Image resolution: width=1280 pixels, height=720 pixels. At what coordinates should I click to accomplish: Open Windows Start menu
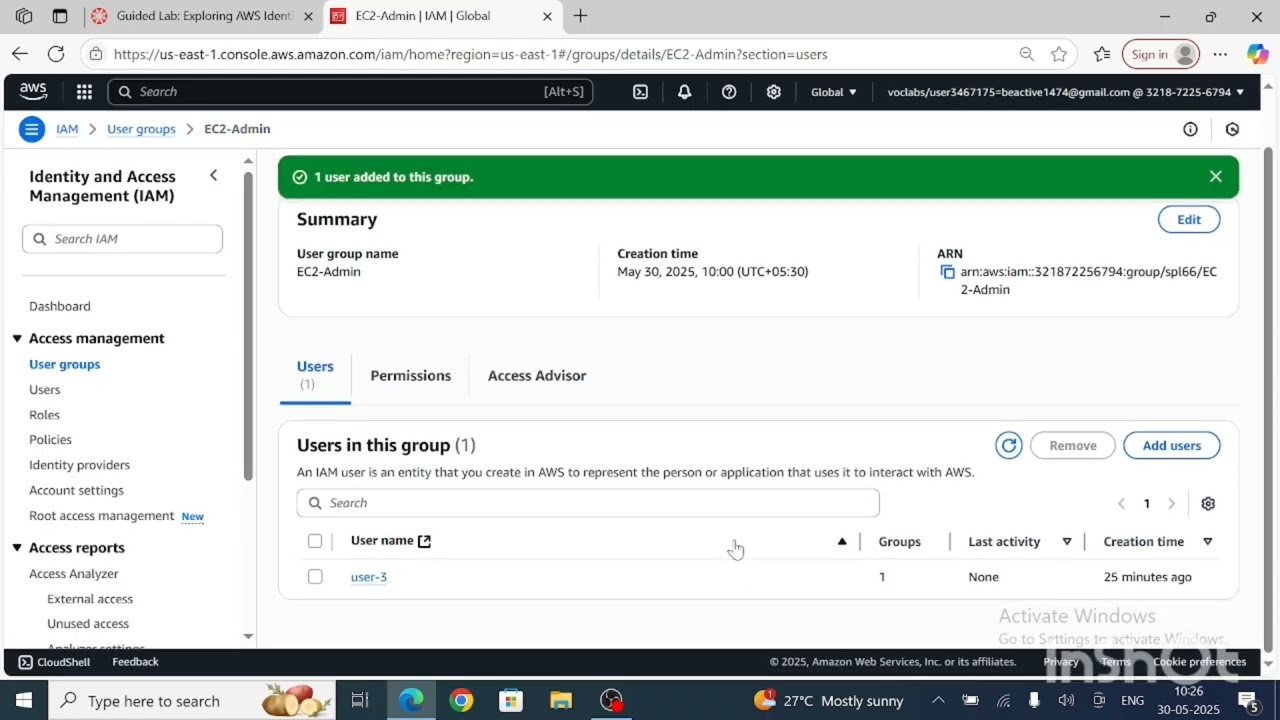click(24, 700)
